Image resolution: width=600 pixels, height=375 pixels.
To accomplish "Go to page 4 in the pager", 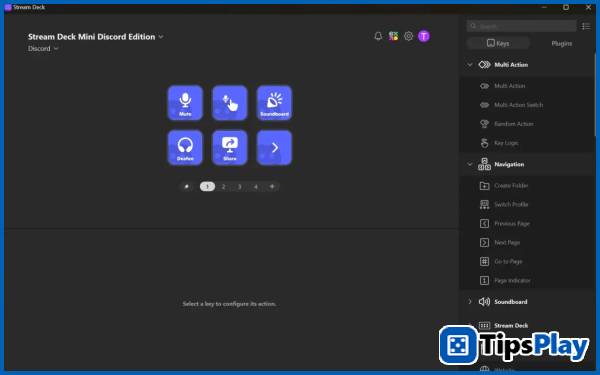I will coord(256,187).
